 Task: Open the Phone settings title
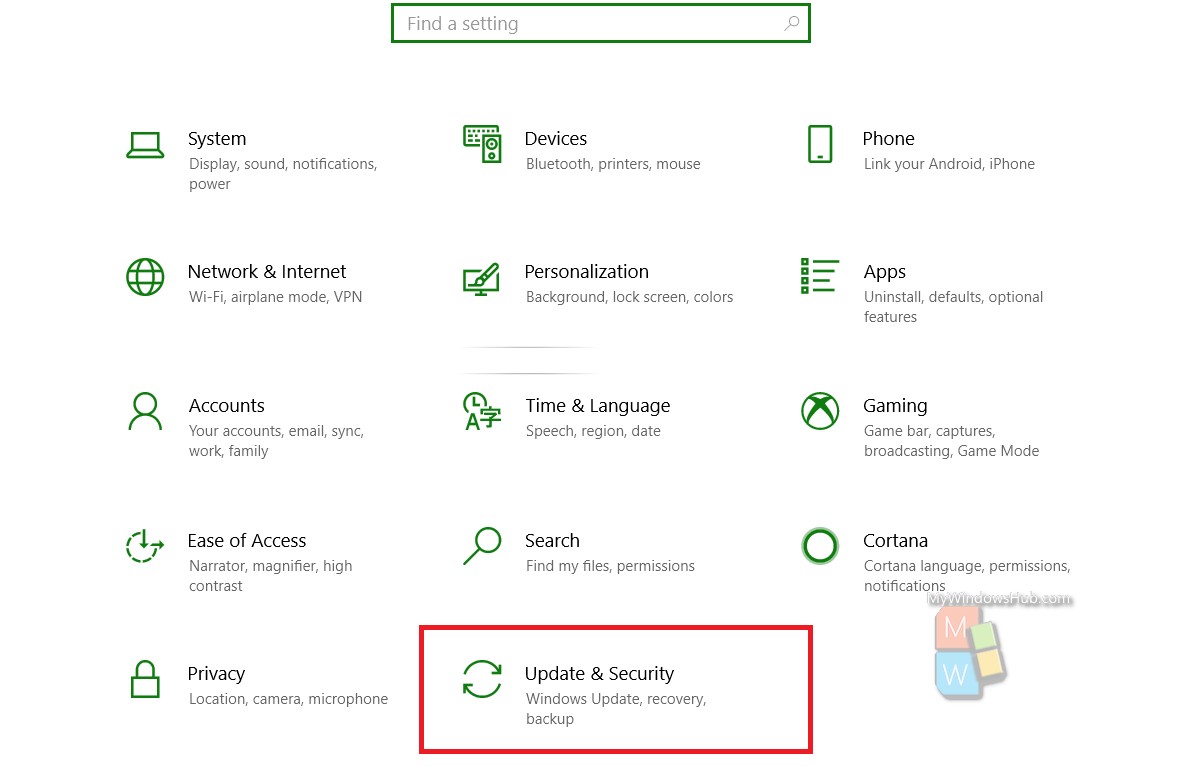click(888, 139)
